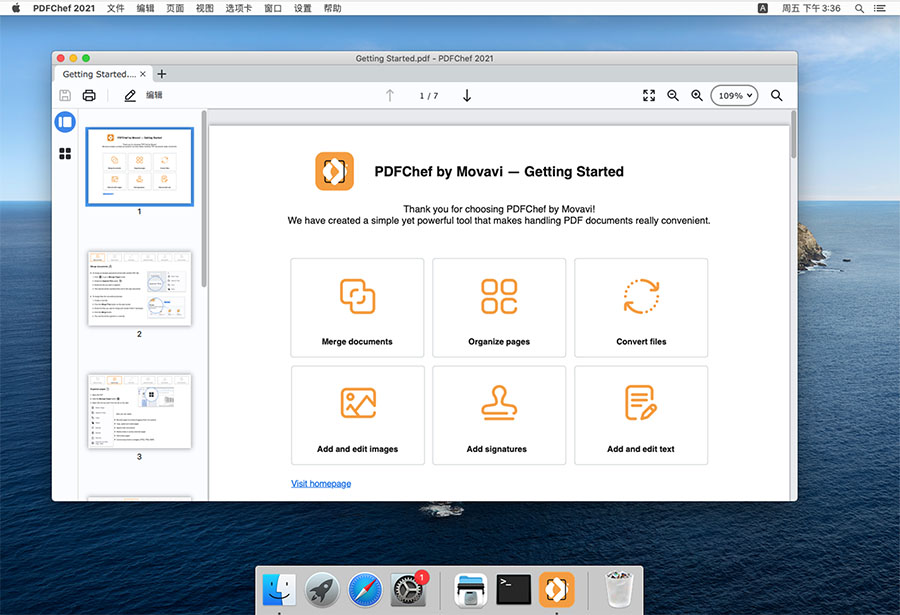Open Terminal from the Dock
This screenshot has width=900, height=615.
click(514, 590)
